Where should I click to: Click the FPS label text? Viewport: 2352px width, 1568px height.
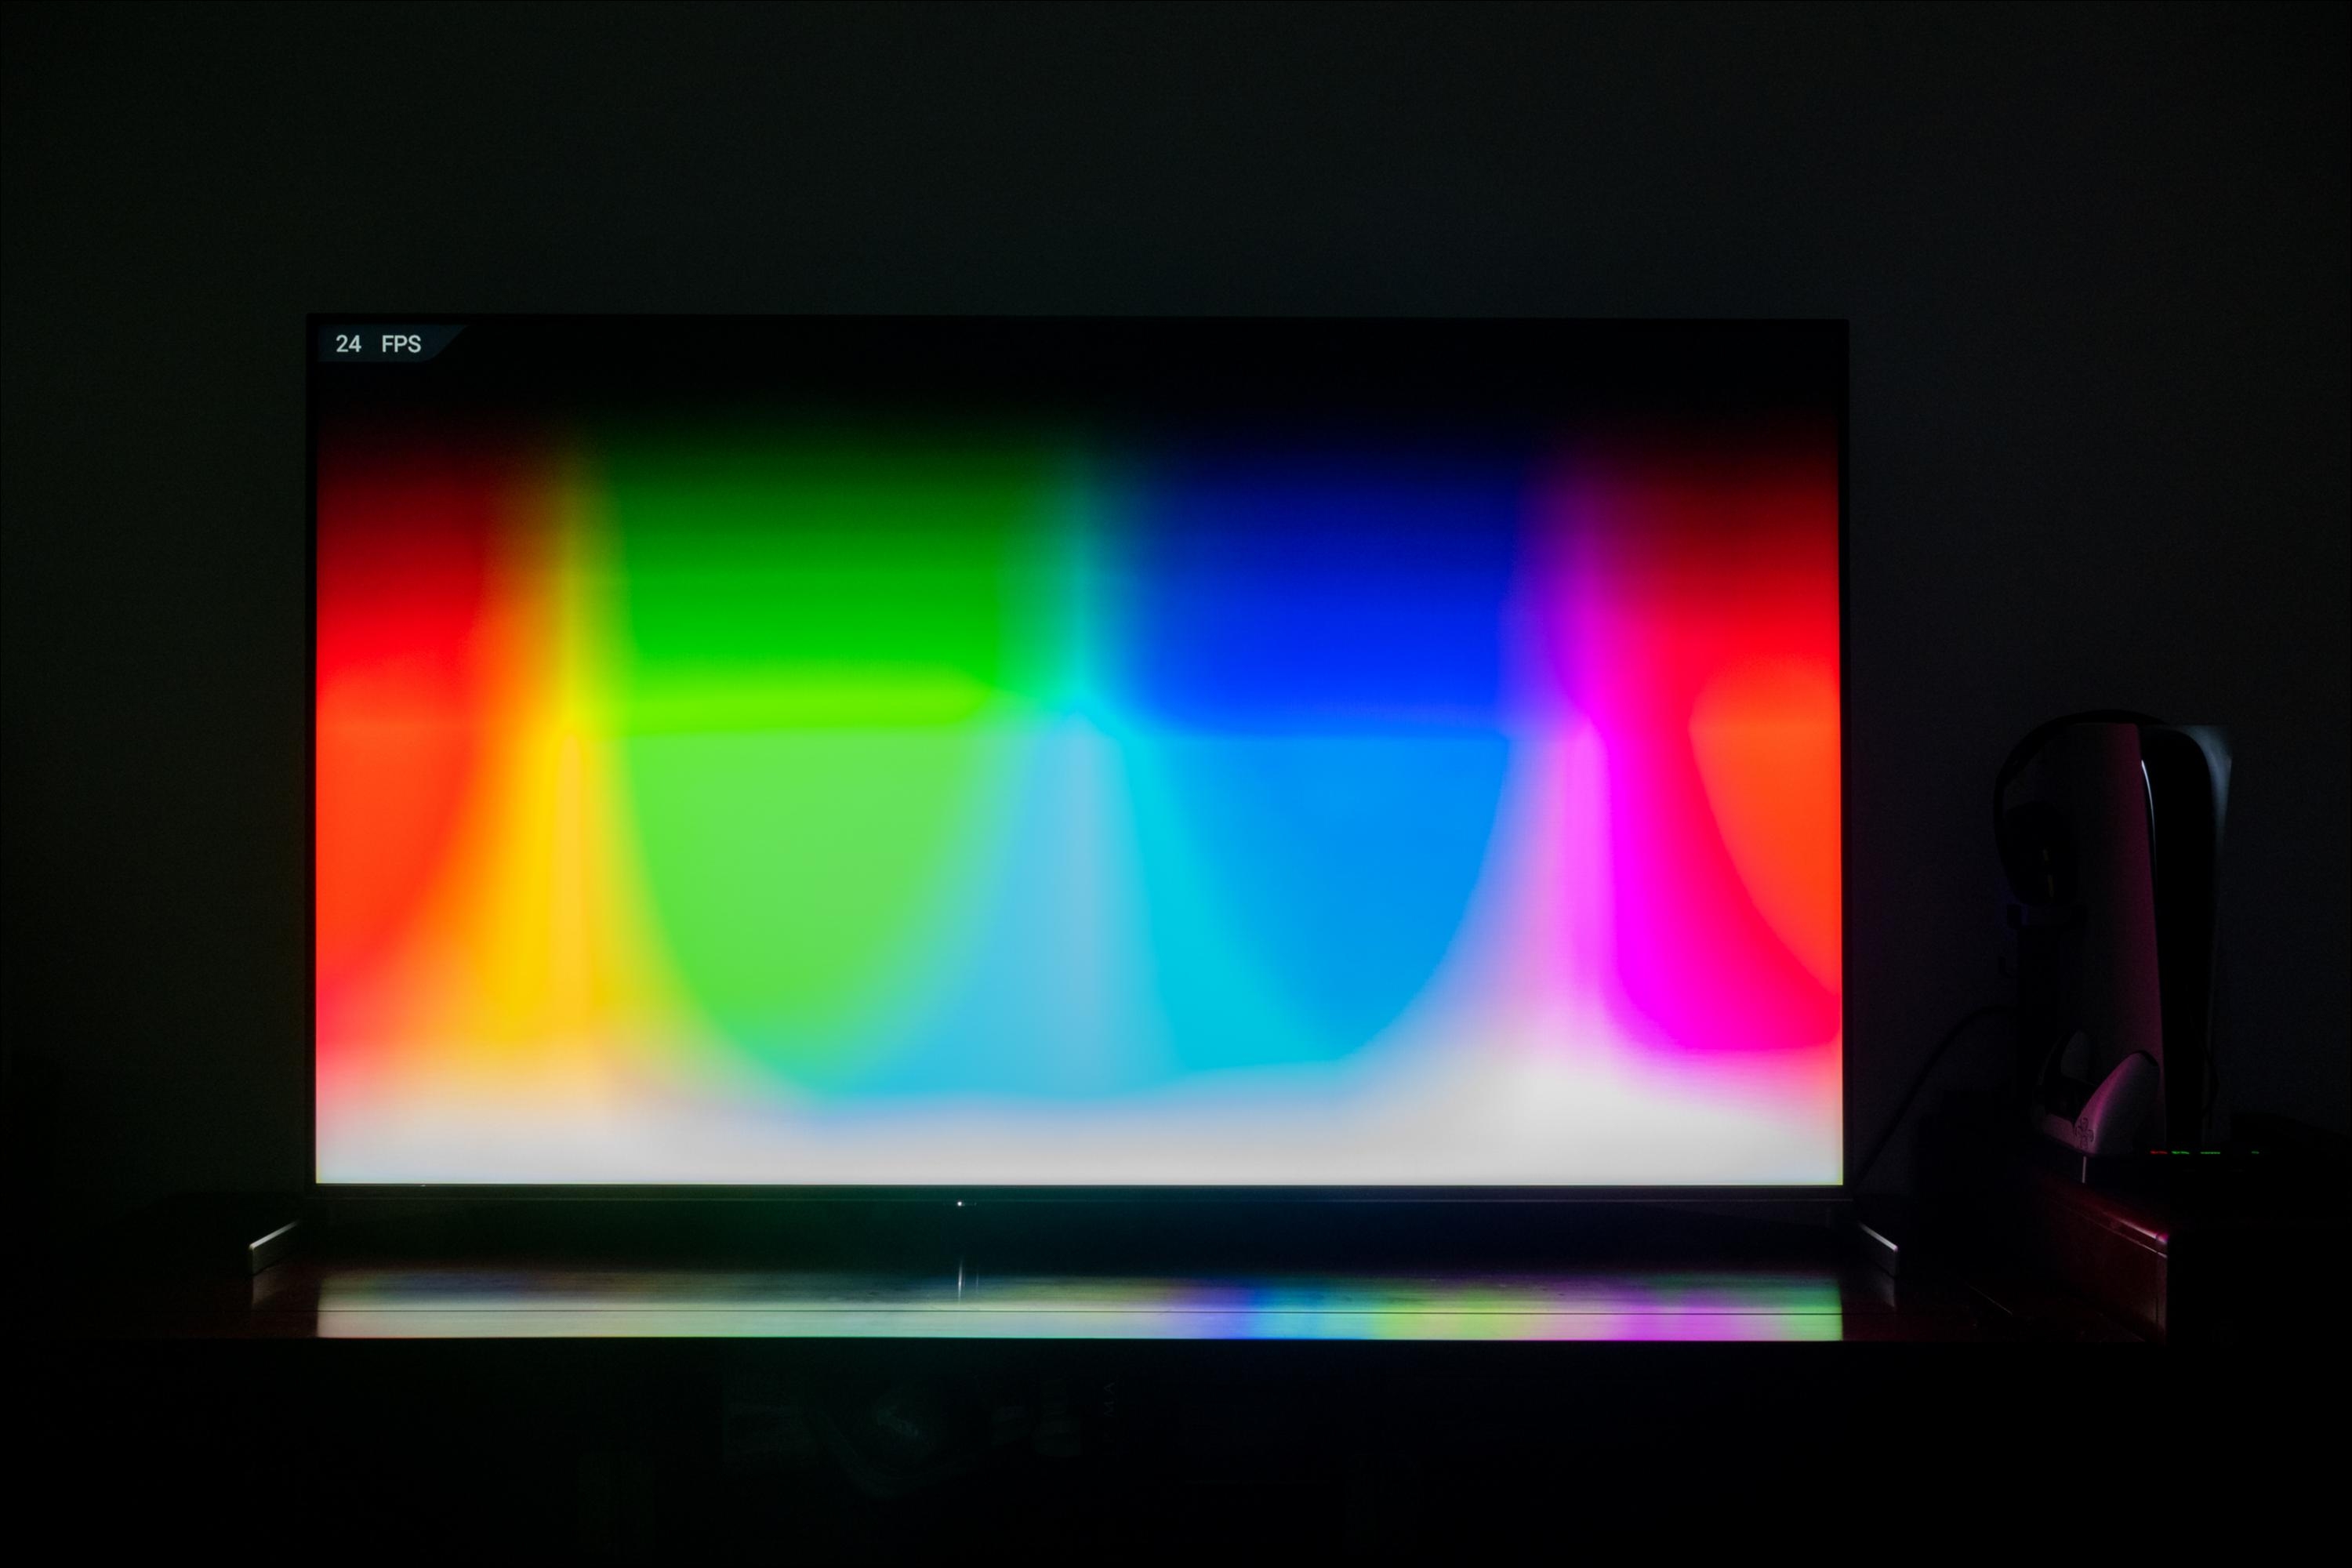point(401,344)
